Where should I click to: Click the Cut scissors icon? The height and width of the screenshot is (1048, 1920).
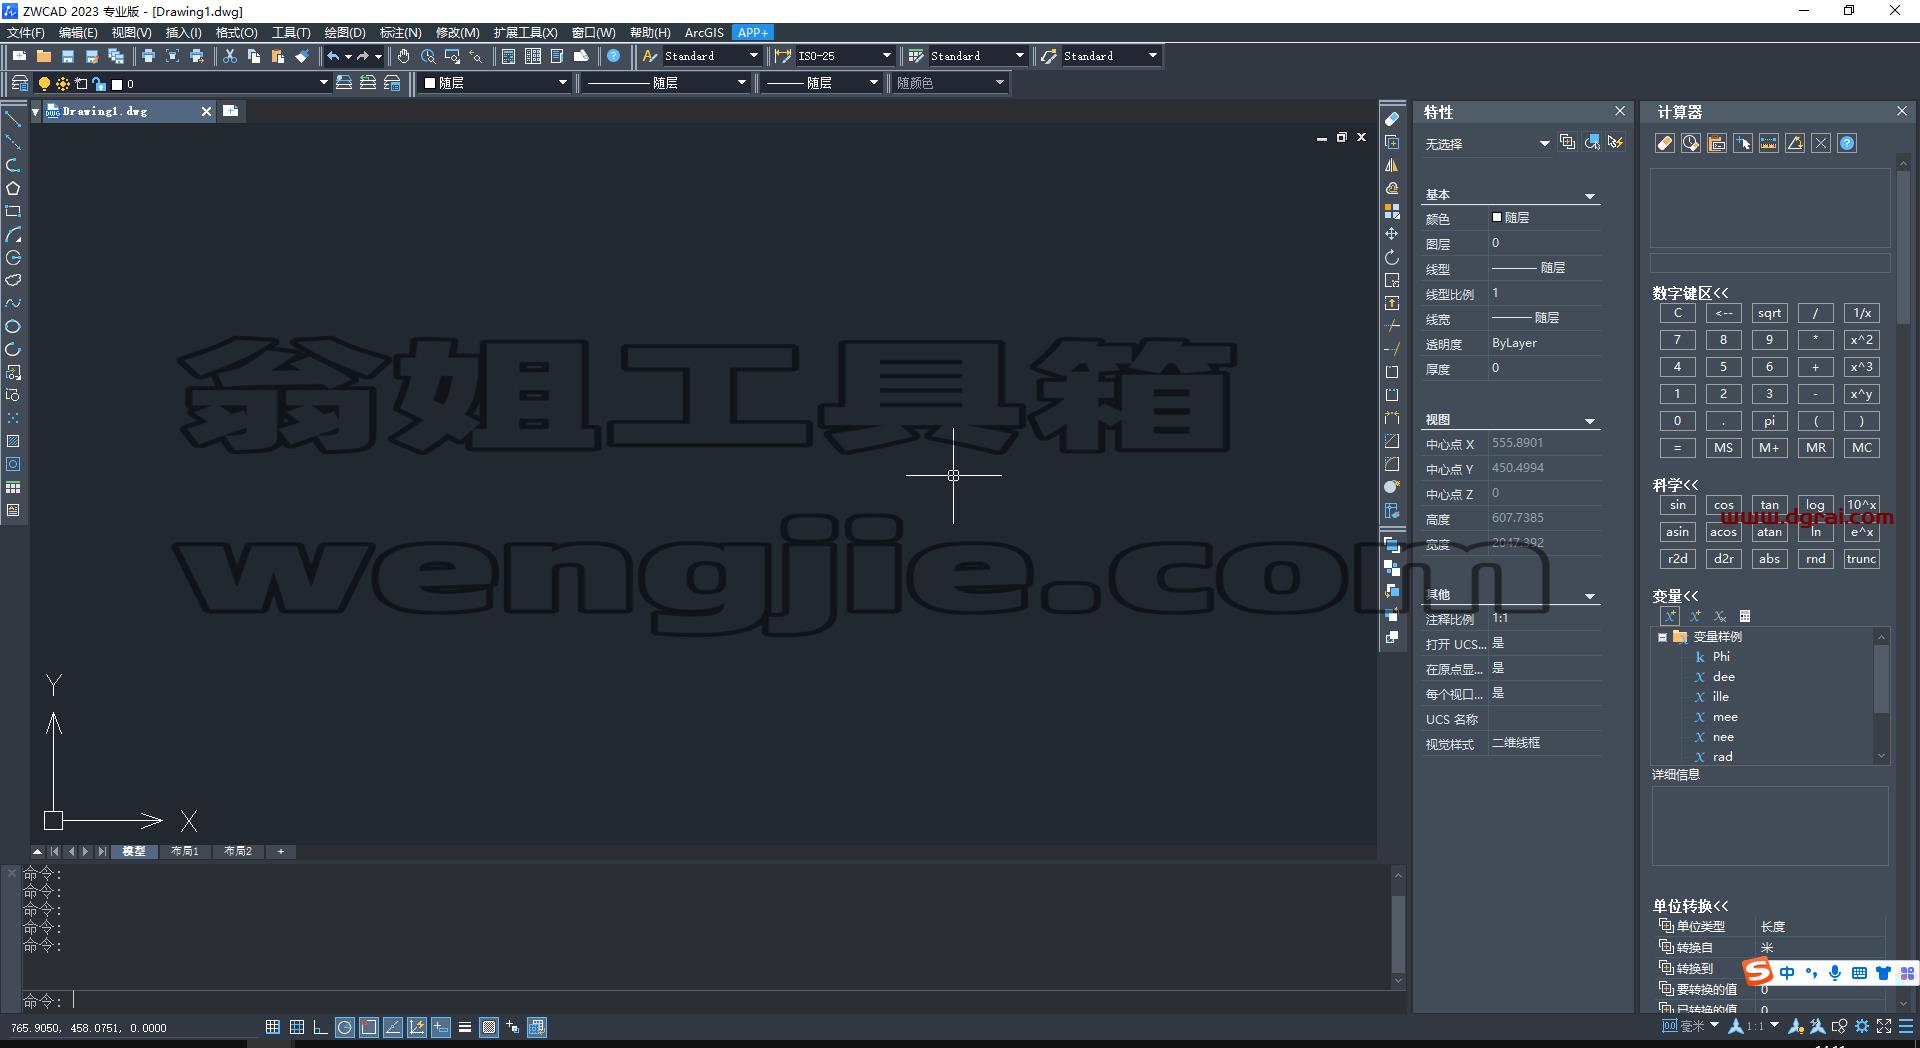(x=230, y=56)
